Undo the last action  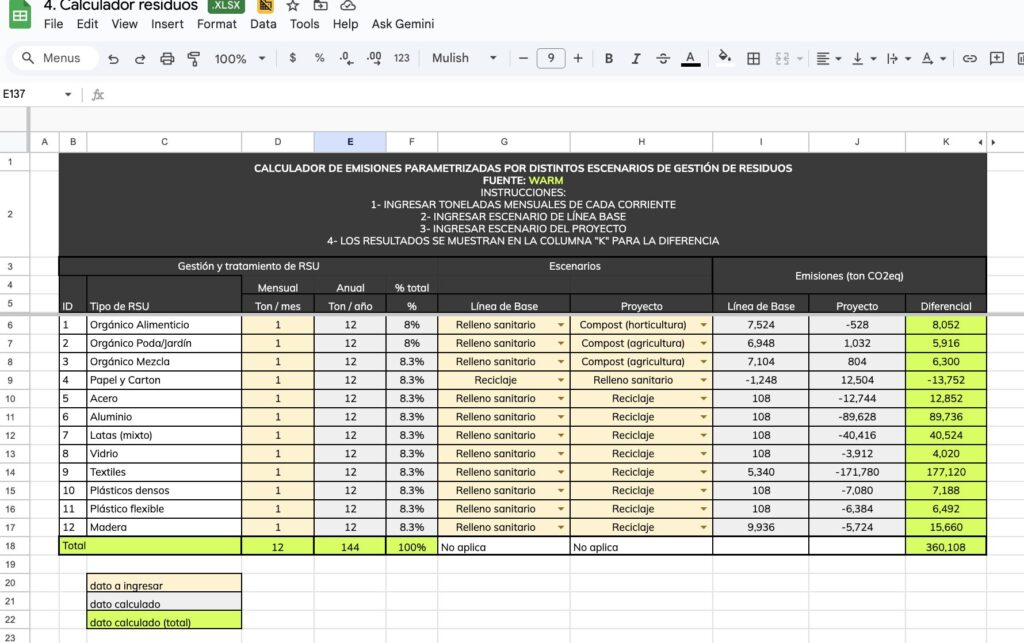[111, 58]
